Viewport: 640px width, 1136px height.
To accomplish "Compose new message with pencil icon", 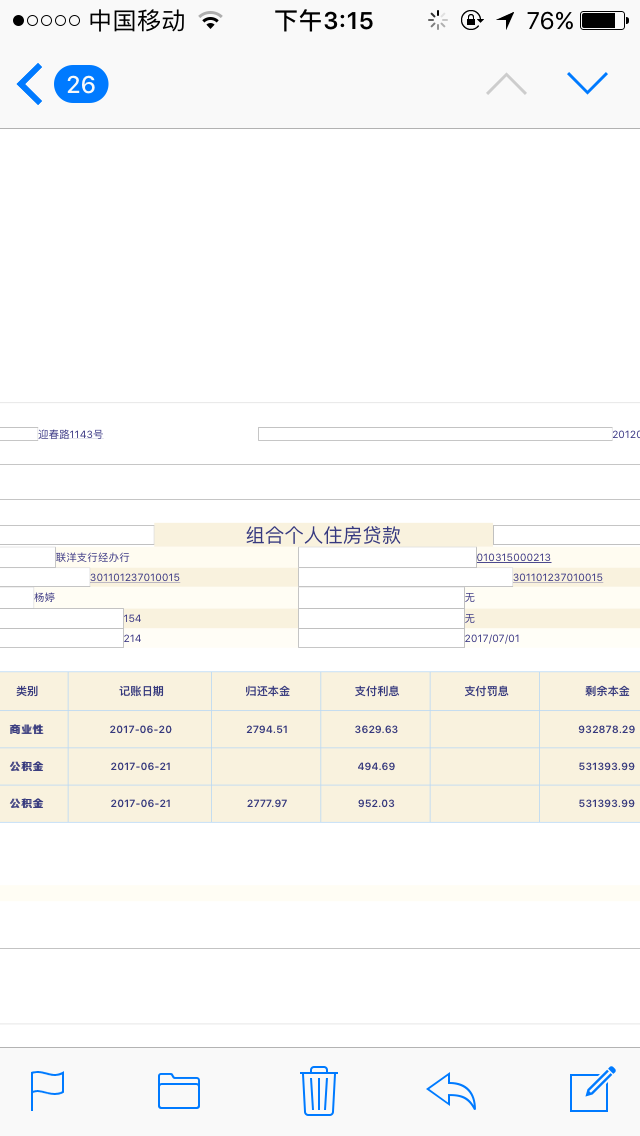I will [591, 1089].
